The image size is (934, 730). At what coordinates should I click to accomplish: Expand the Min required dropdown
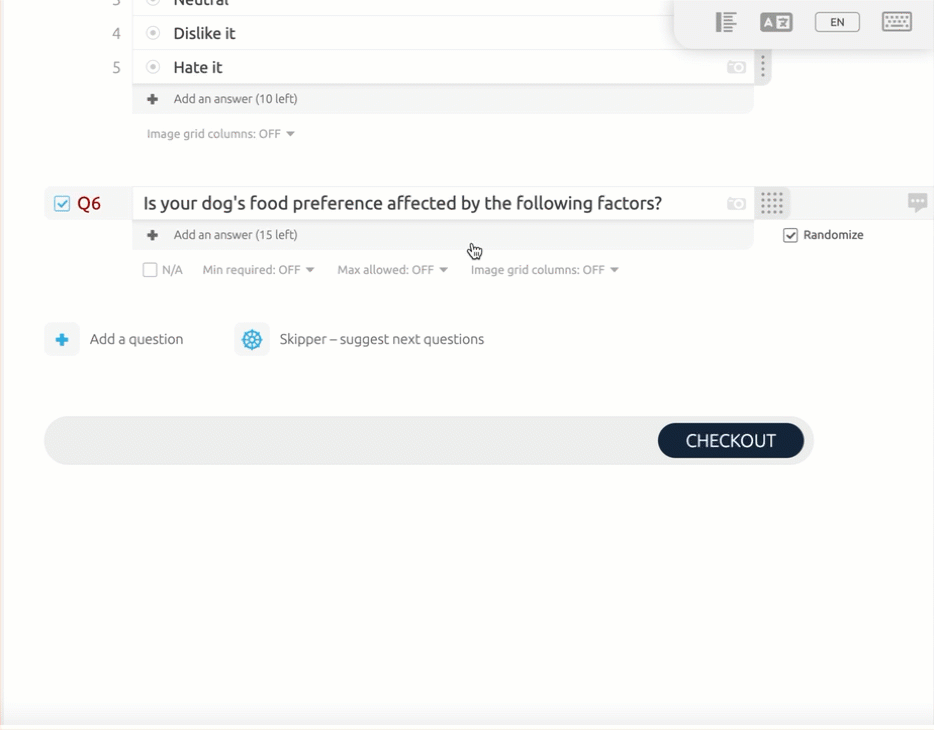click(x=258, y=270)
